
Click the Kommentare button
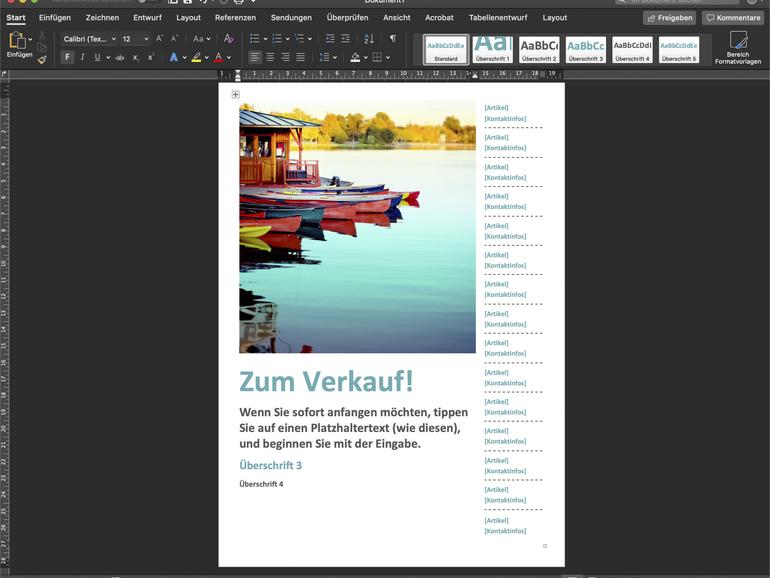733,18
